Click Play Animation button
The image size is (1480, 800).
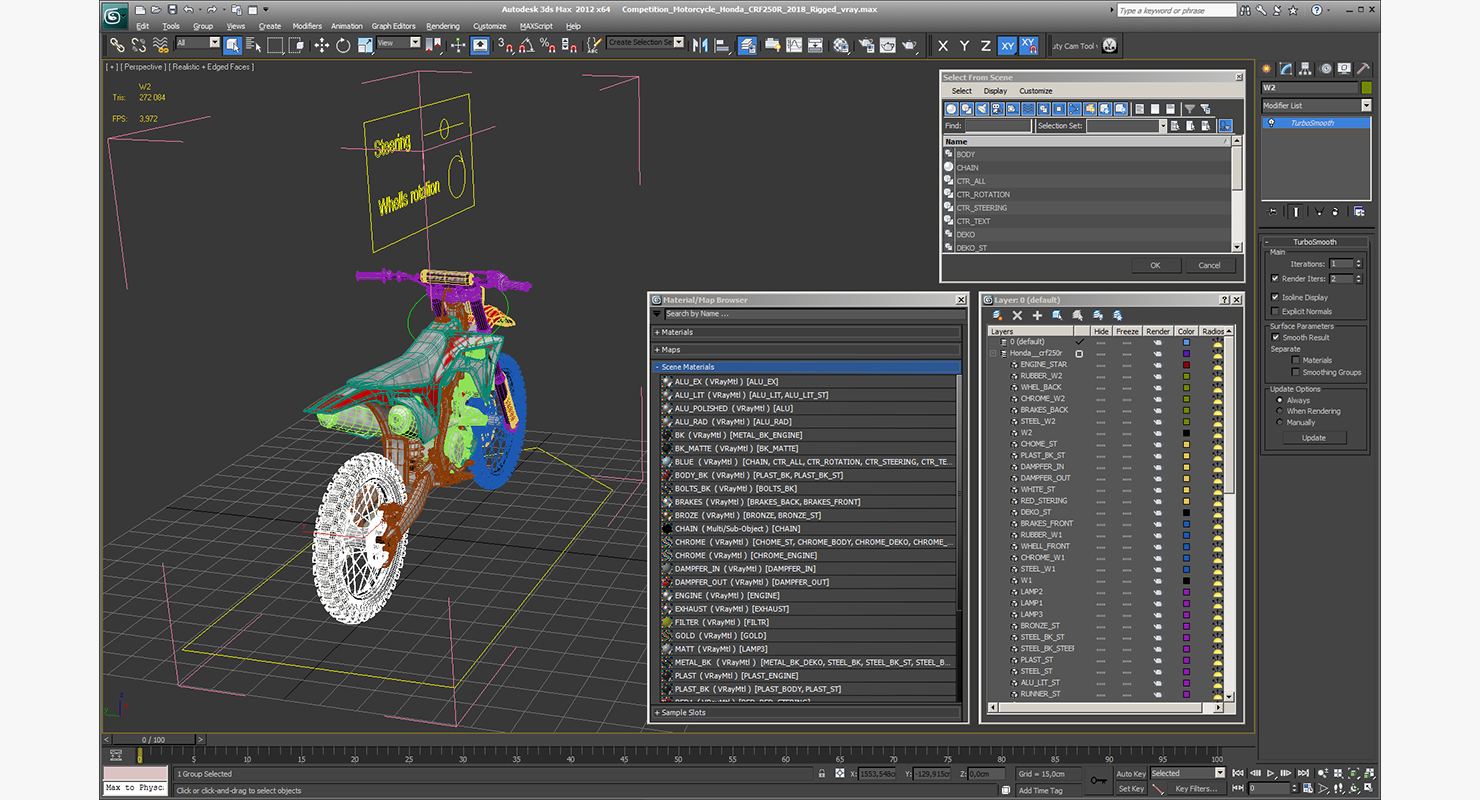pyautogui.click(x=1271, y=773)
